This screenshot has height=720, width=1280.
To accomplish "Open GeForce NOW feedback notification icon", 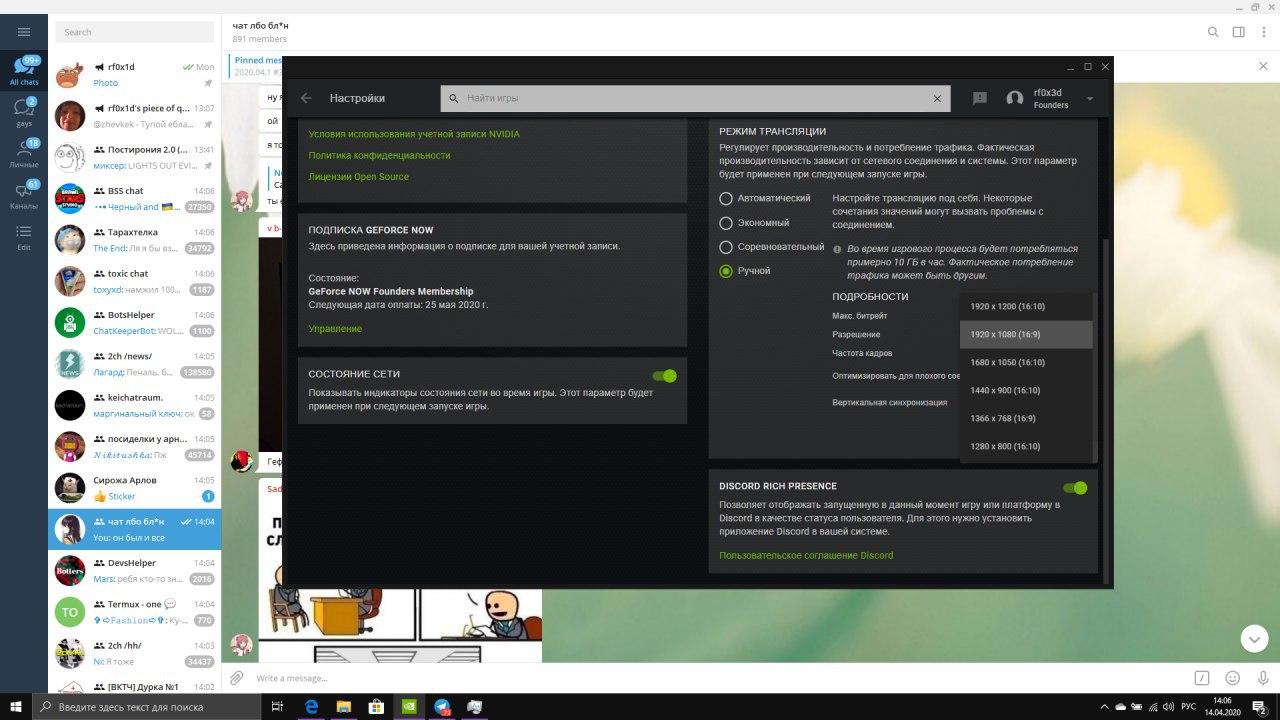I will tap(980, 98).
